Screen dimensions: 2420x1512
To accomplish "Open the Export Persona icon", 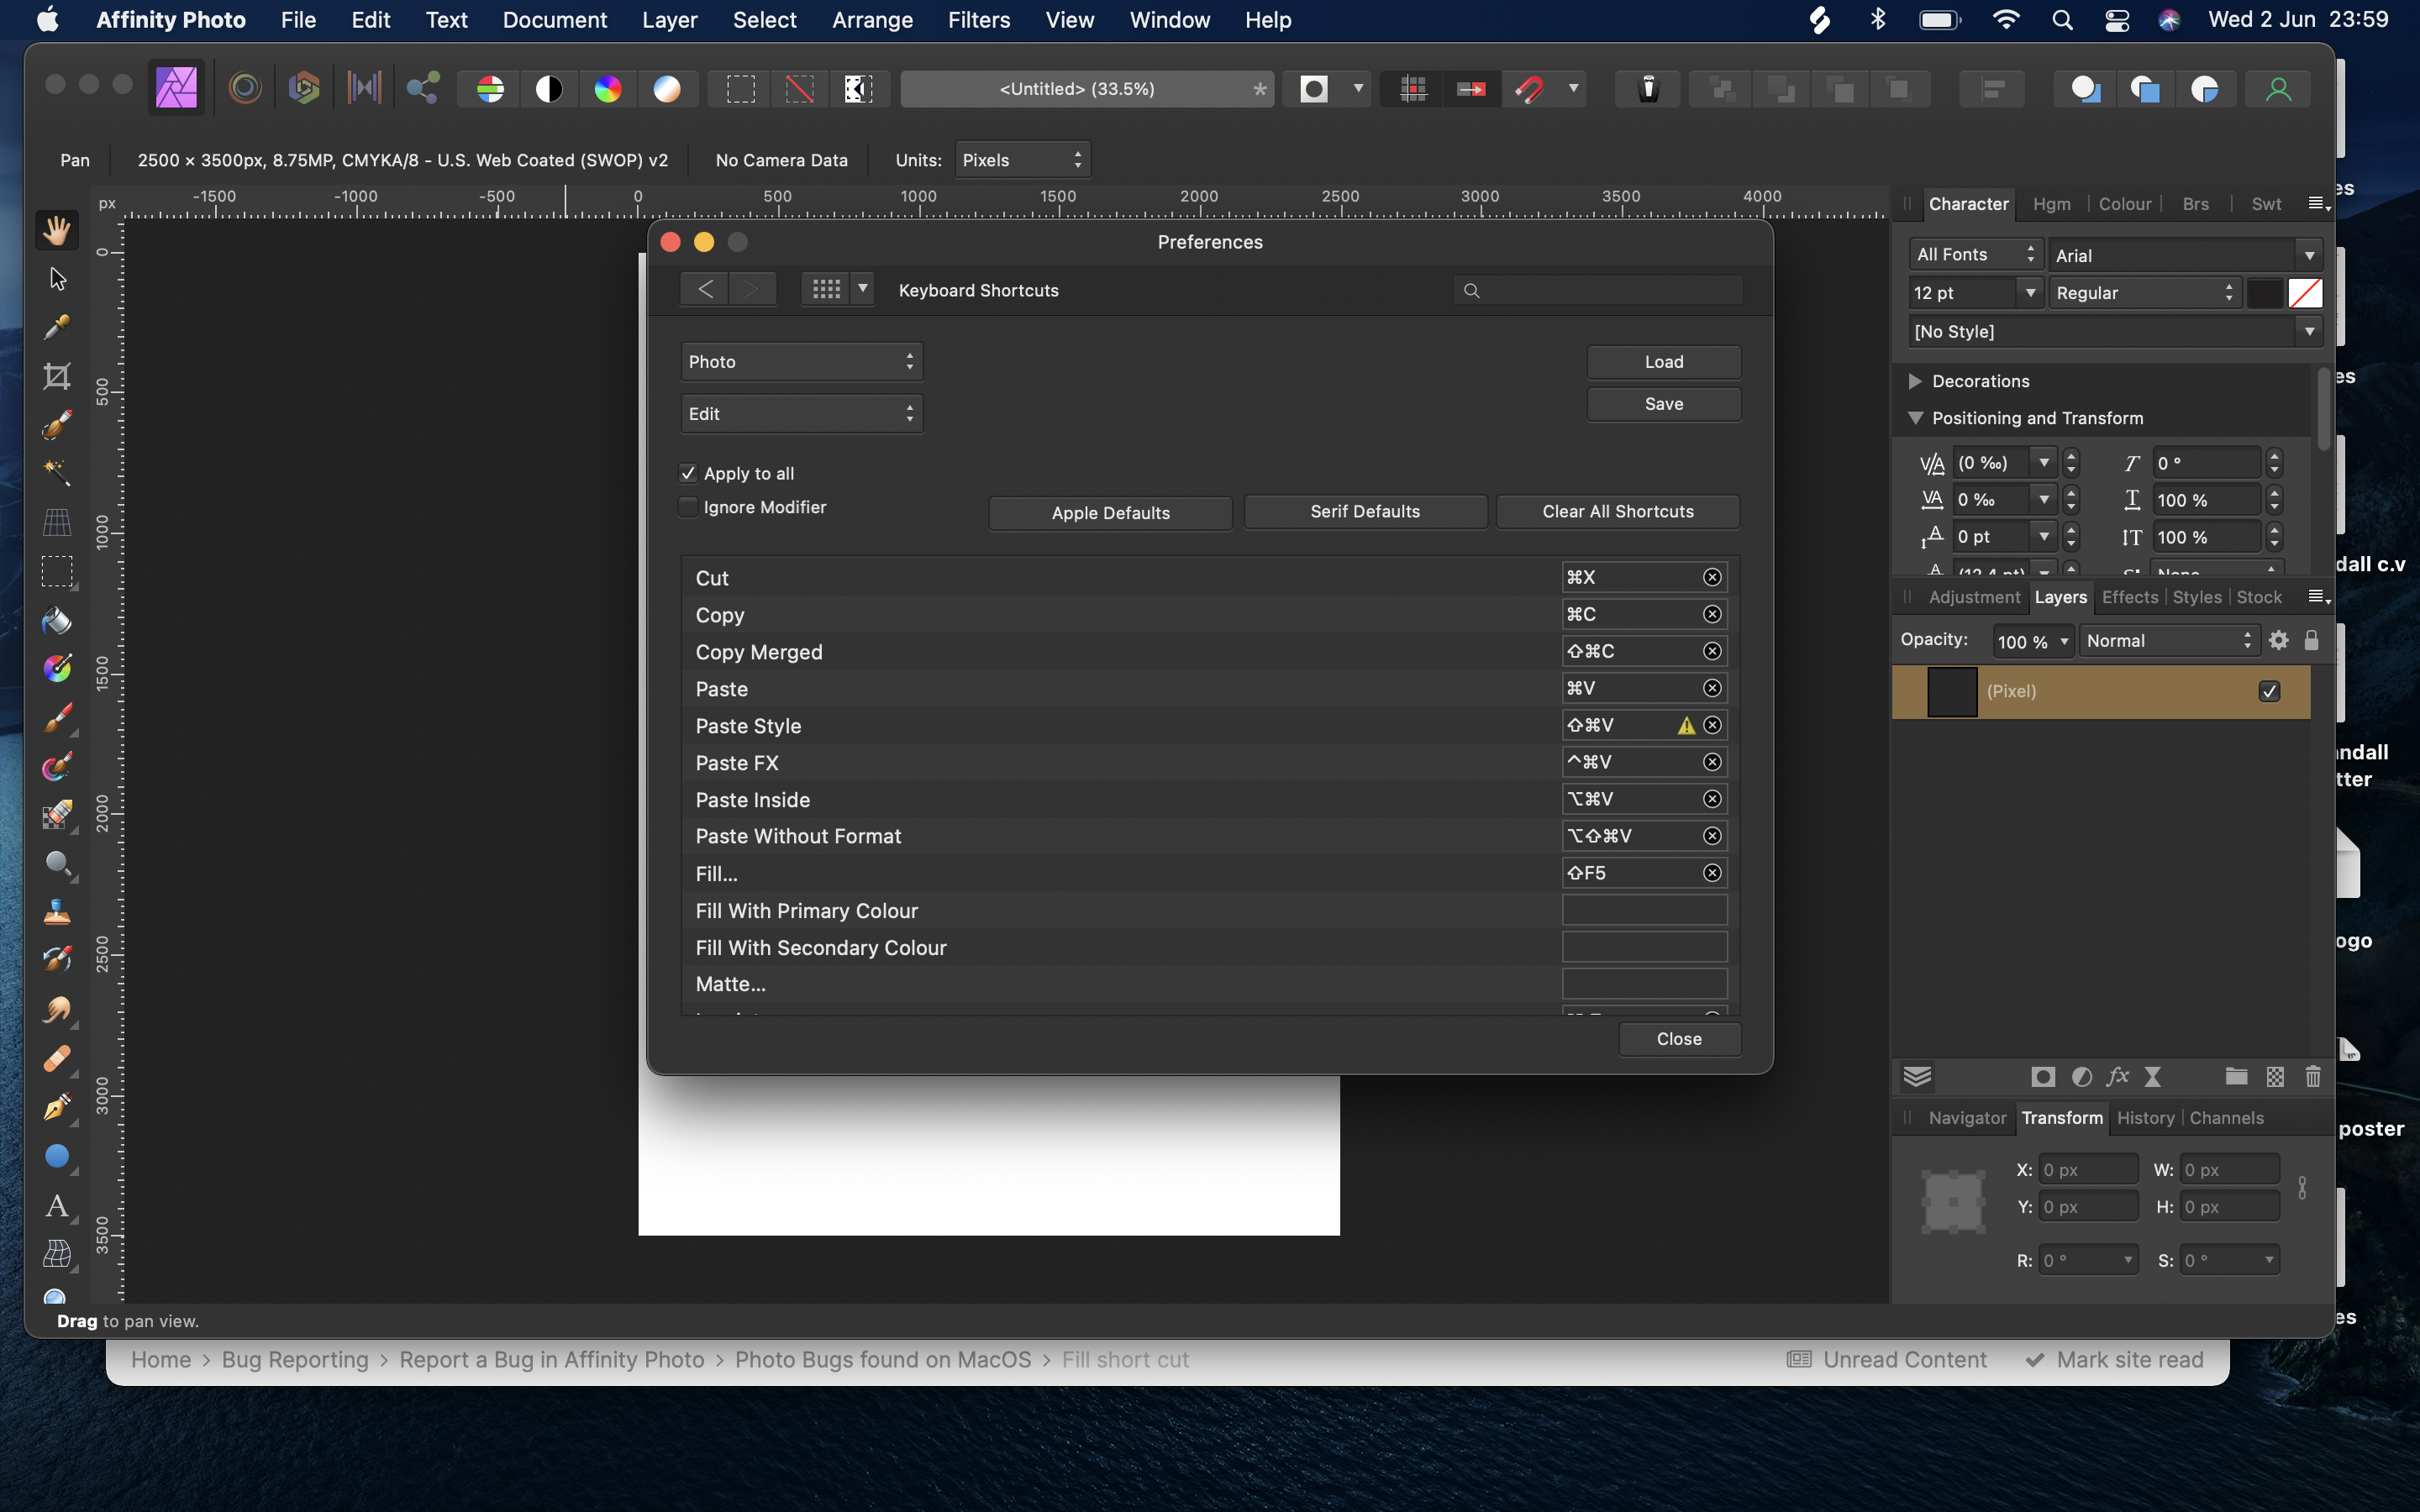I will coord(423,89).
